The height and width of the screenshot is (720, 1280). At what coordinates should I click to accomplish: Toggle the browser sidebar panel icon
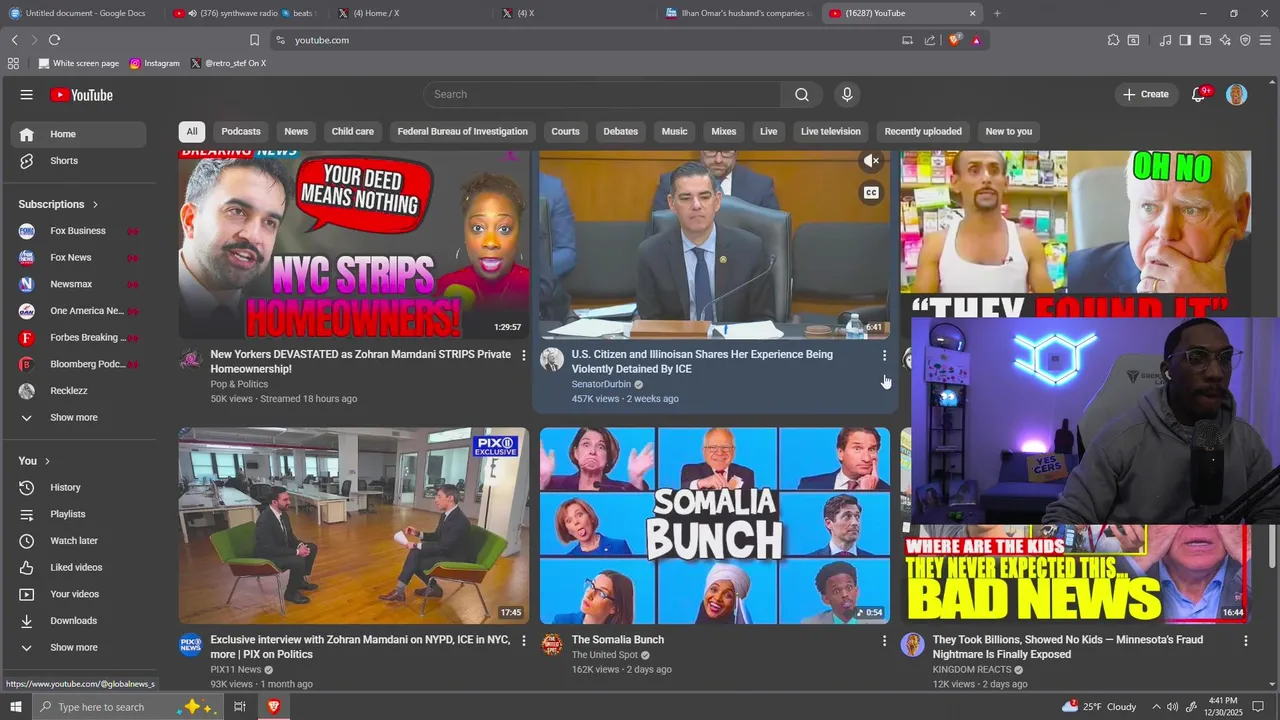1185,40
